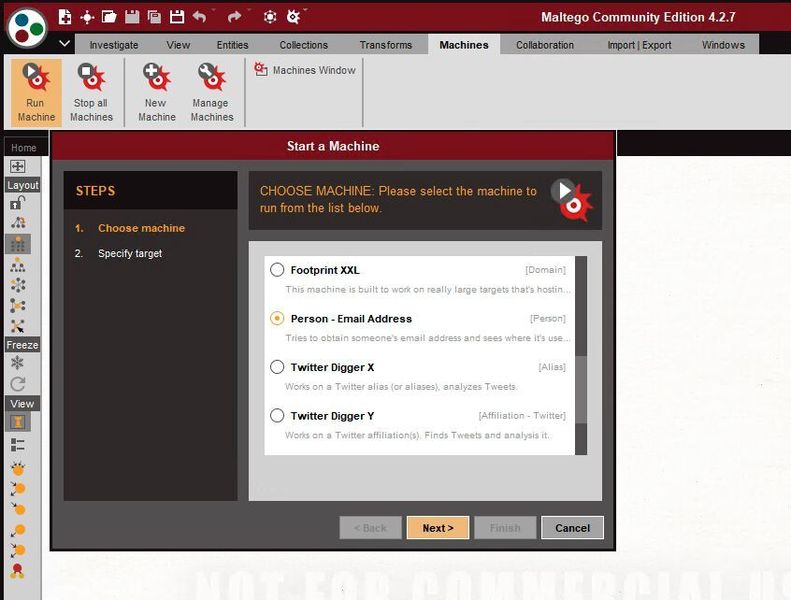Click the [Domain] tag on Footprint XXL
The width and height of the screenshot is (791, 600).
coord(545,269)
